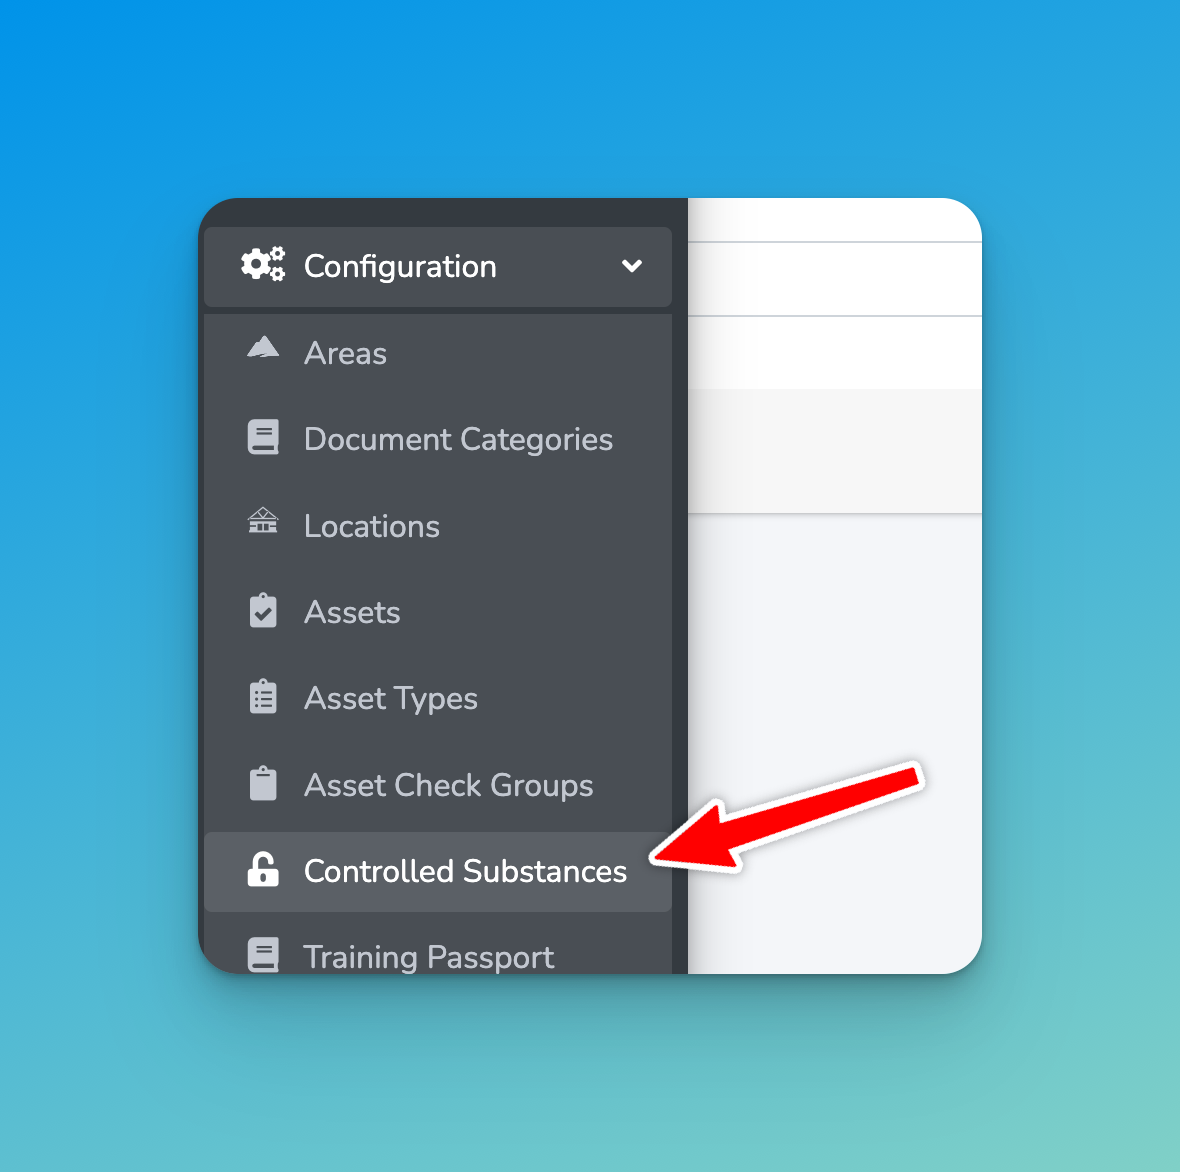Select the Areas mountain icon

[263, 348]
